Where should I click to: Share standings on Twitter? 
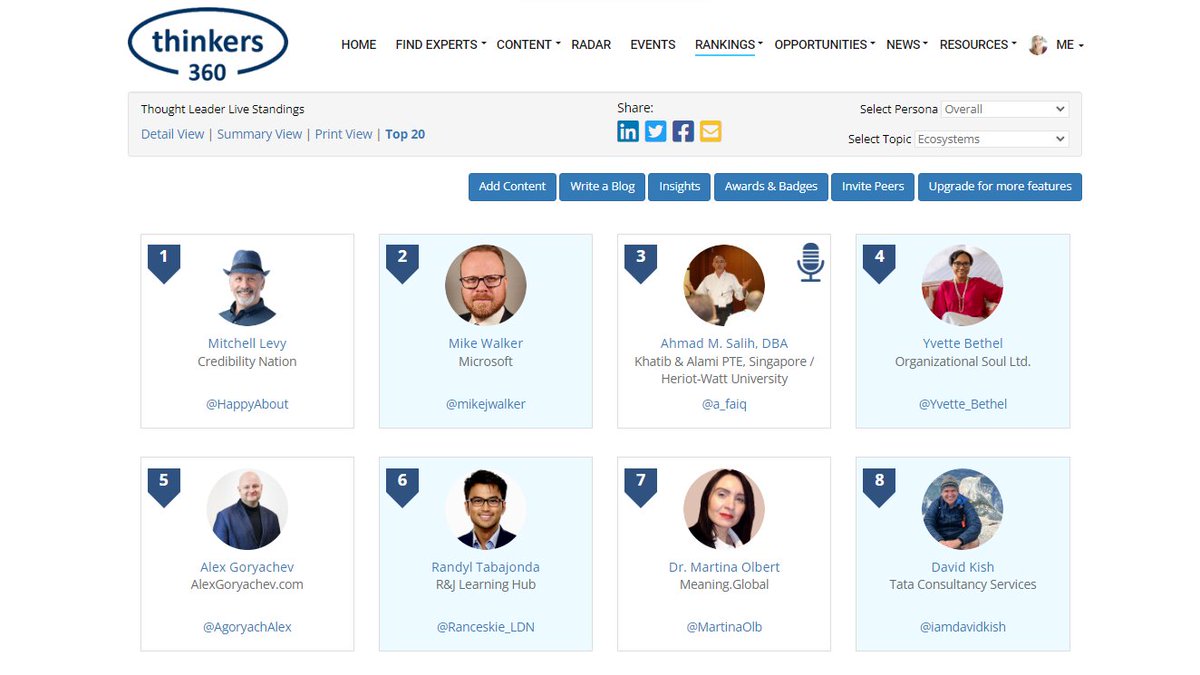(x=656, y=131)
